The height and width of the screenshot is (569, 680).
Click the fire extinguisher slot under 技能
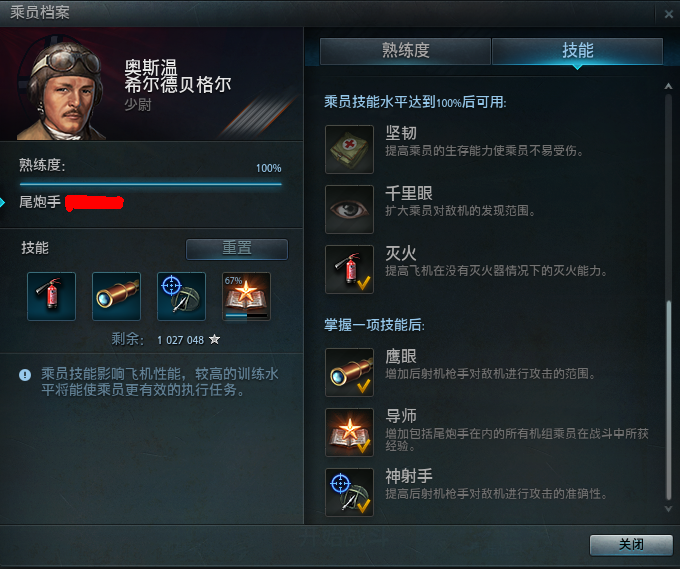(51, 296)
